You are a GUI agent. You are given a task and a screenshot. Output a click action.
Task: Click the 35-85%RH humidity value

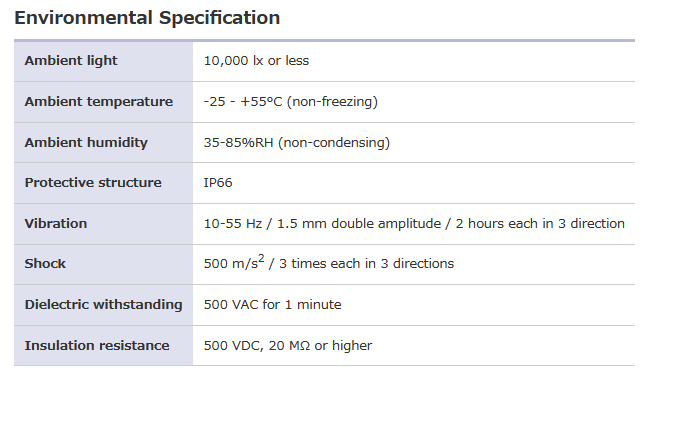coord(239,143)
